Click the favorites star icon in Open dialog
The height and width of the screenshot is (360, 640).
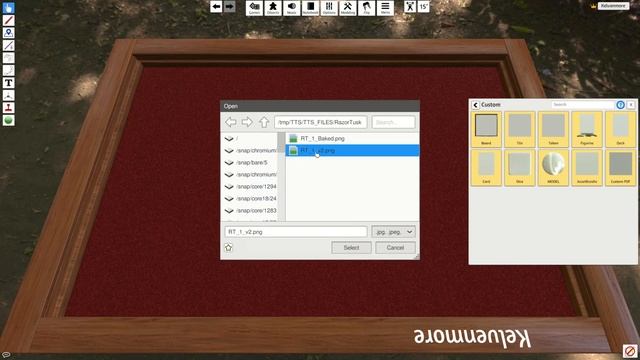[229, 248]
